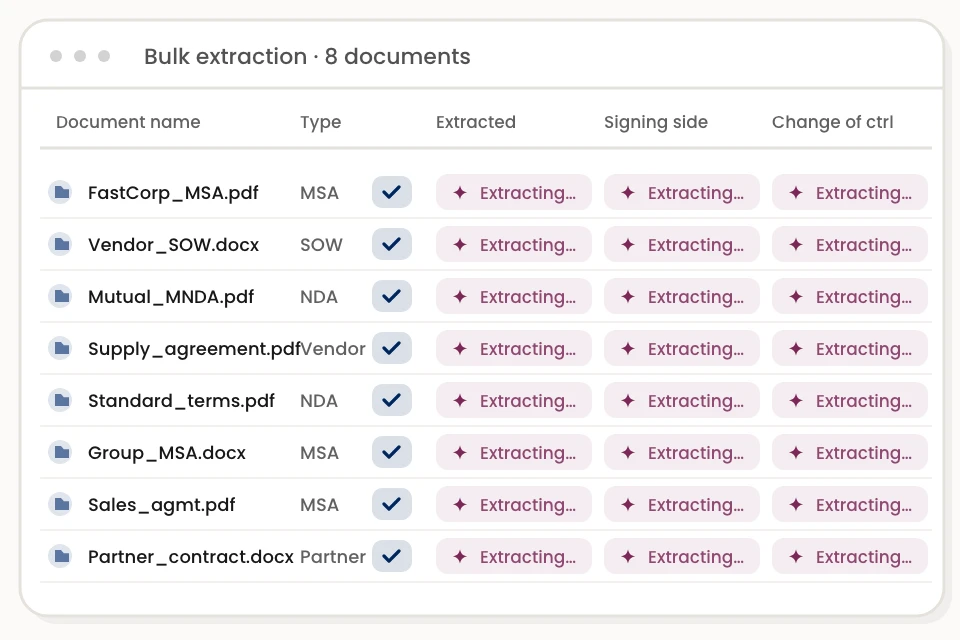Click the Sales_agmt.pdf file name
Viewport: 960px width, 640px height.
[x=162, y=505]
